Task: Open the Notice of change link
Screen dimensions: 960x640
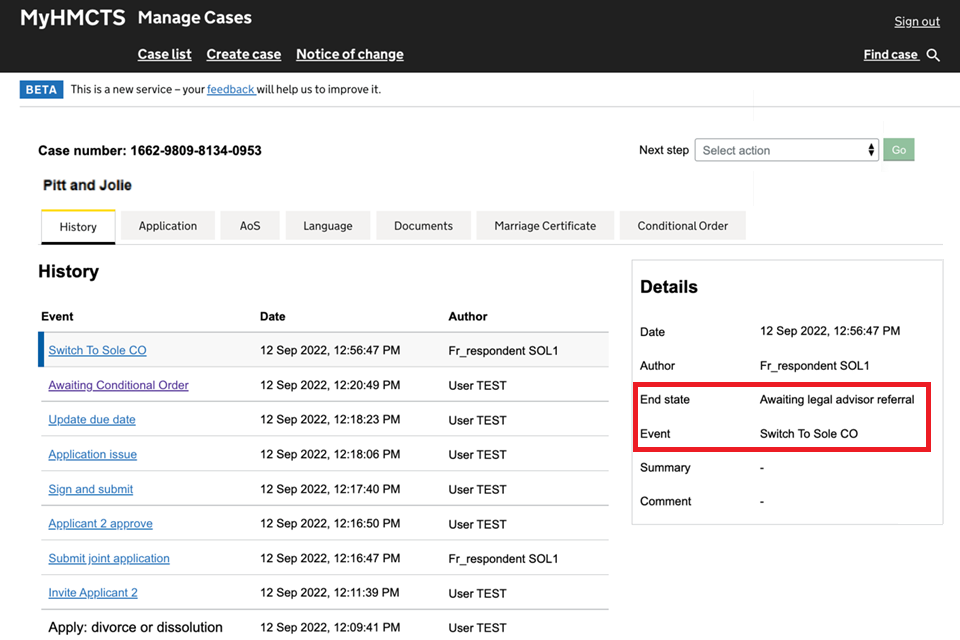Action: tap(350, 54)
